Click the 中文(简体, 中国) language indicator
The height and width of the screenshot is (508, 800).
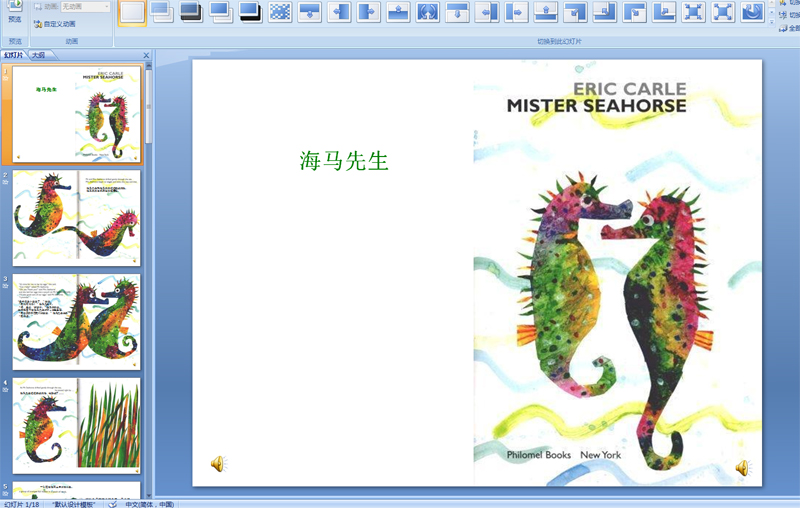point(149,504)
